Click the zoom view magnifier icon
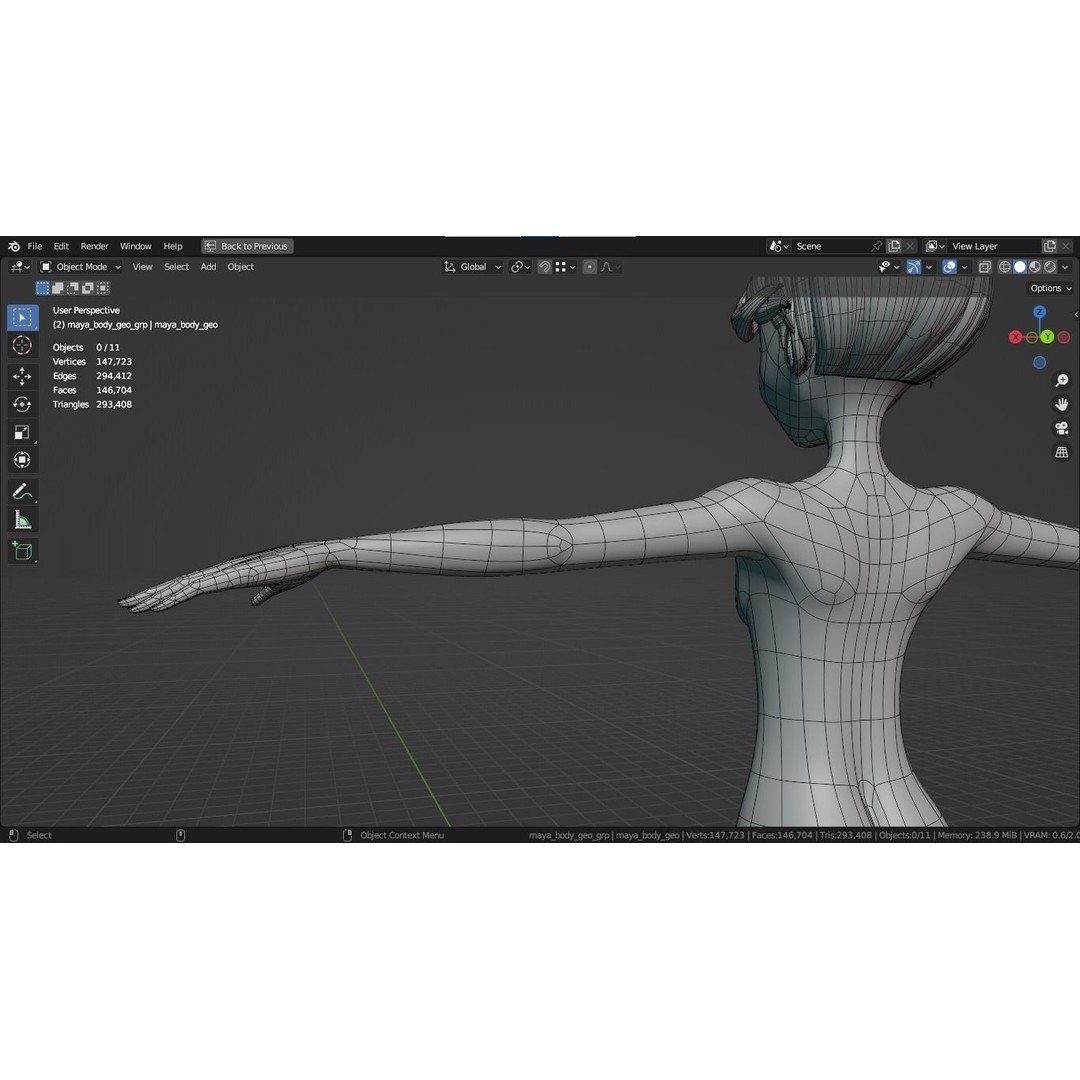 pos(1061,380)
